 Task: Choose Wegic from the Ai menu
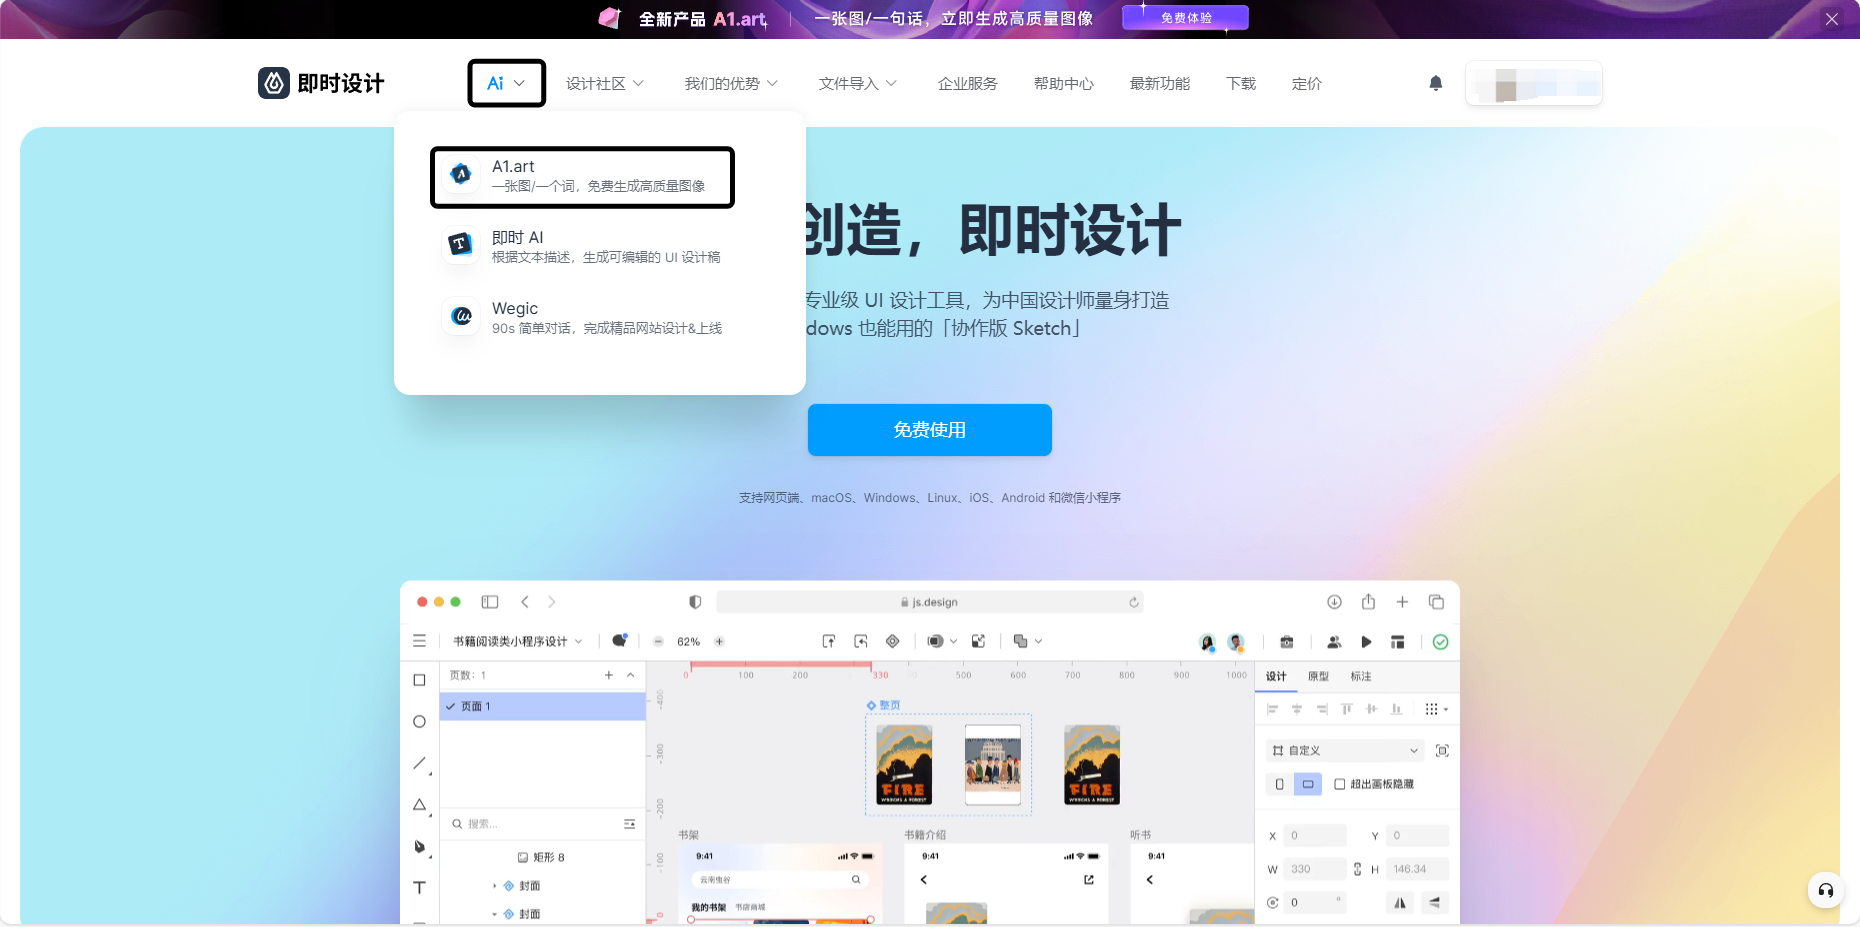[582, 318]
